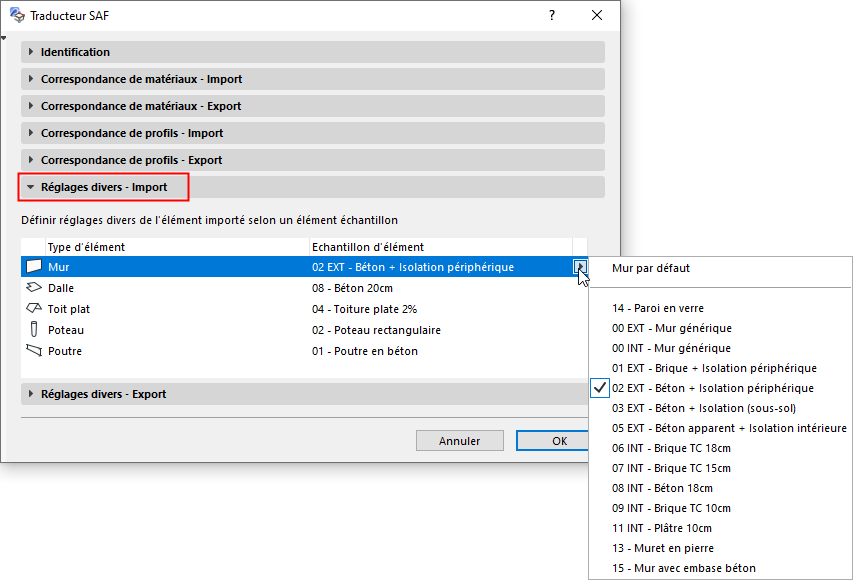The width and height of the screenshot is (853, 580).
Task: Open the help question mark button
Action: pyautogui.click(x=552, y=15)
